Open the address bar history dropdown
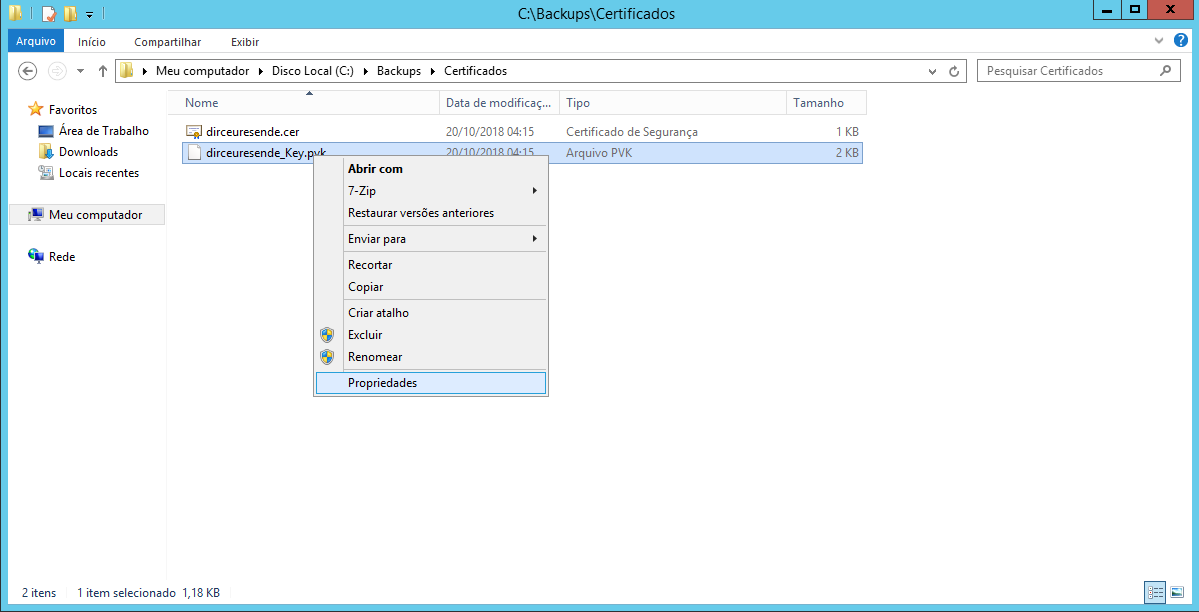 pyautogui.click(x=932, y=71)
